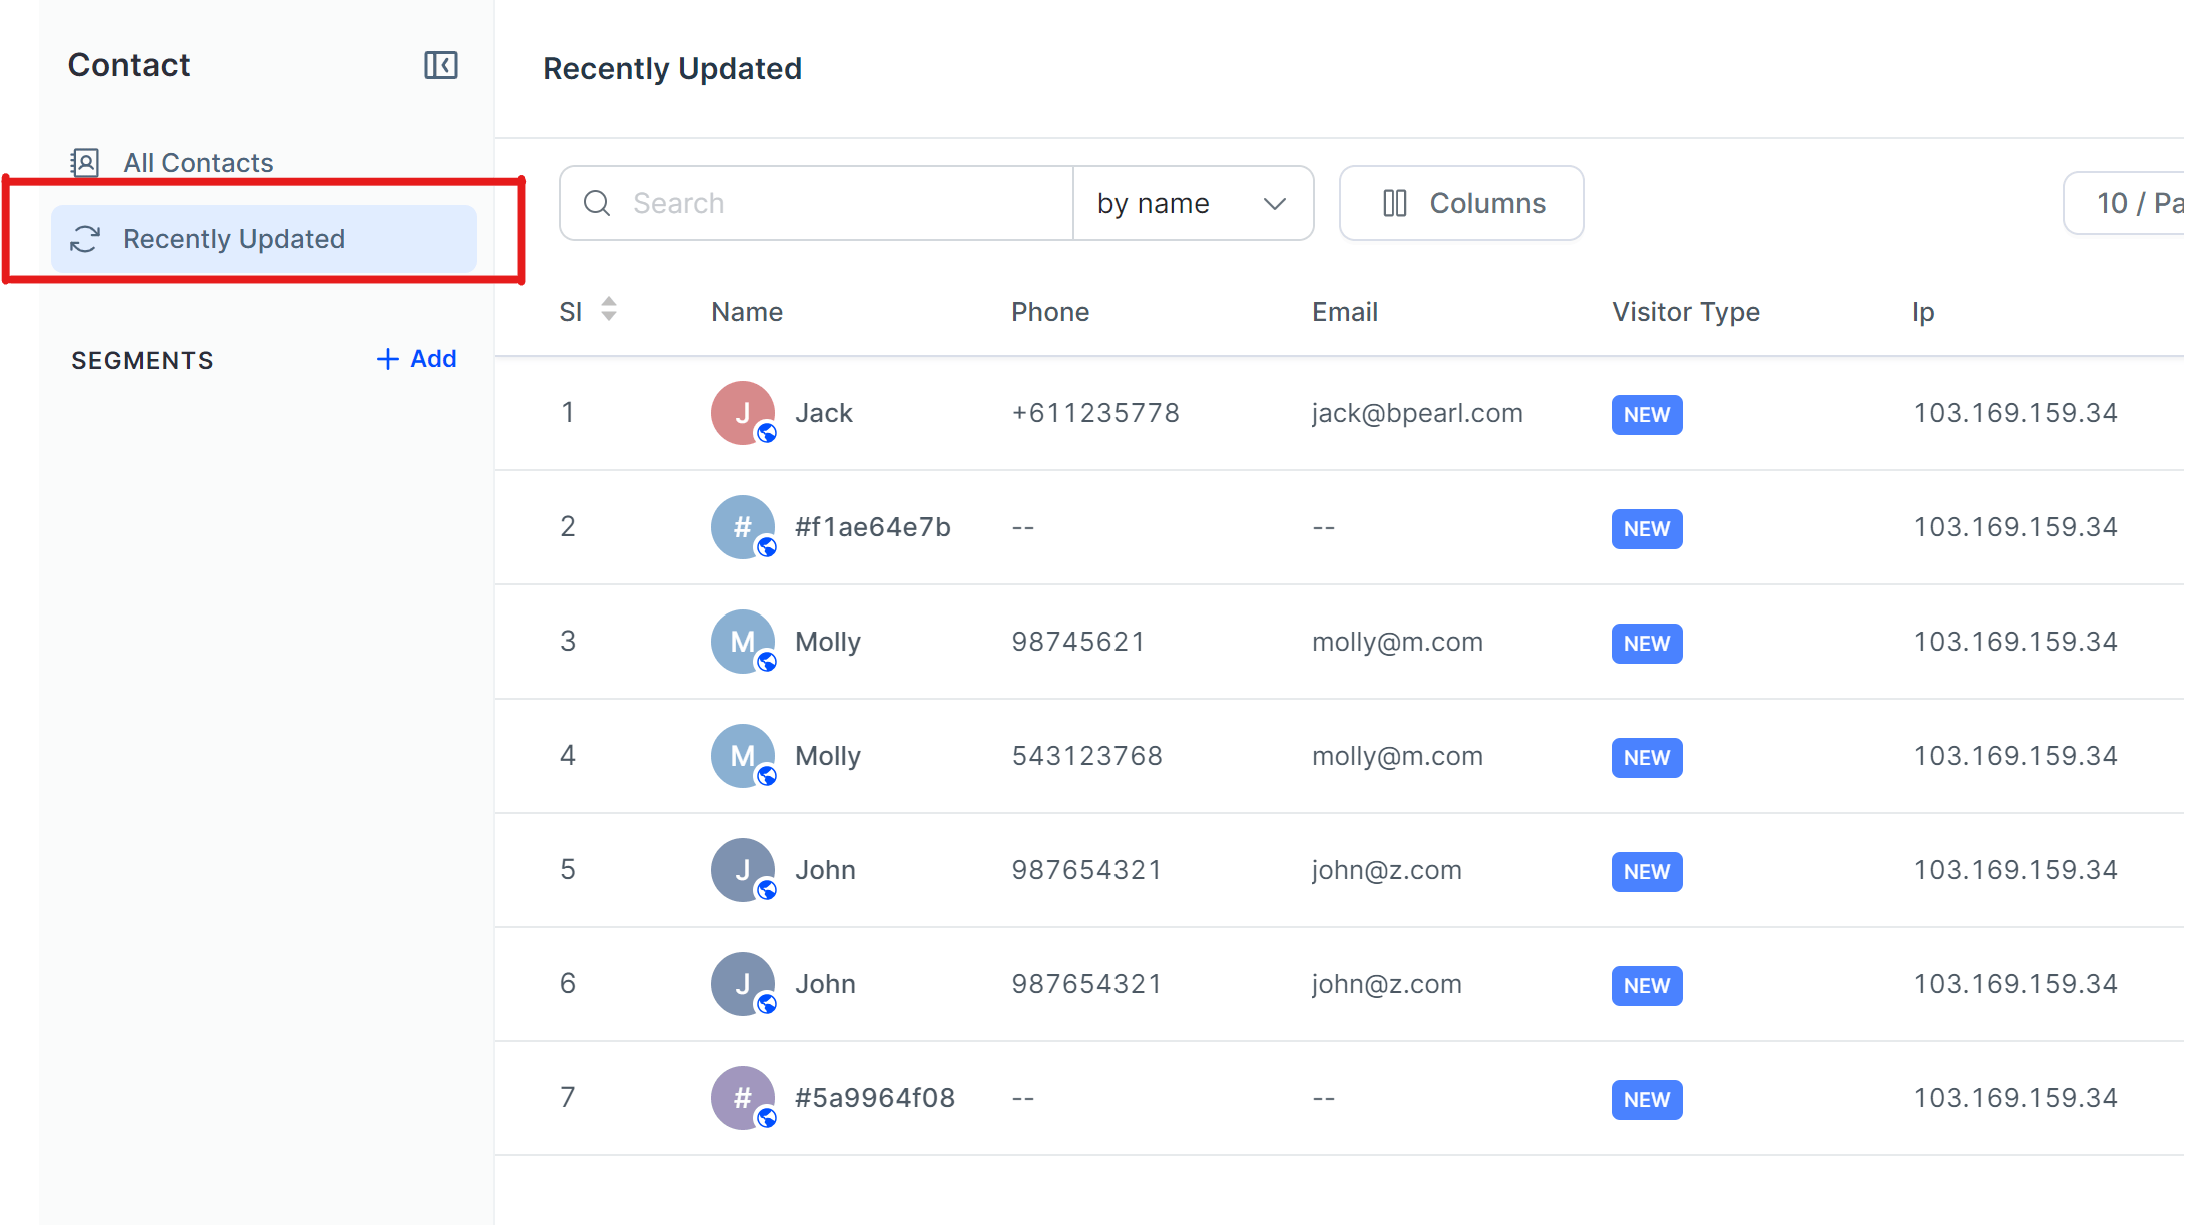Sort by Sl column arrows
Image resolution: width=2185 pixels, height=1226 pixels.
coord(609,309)
